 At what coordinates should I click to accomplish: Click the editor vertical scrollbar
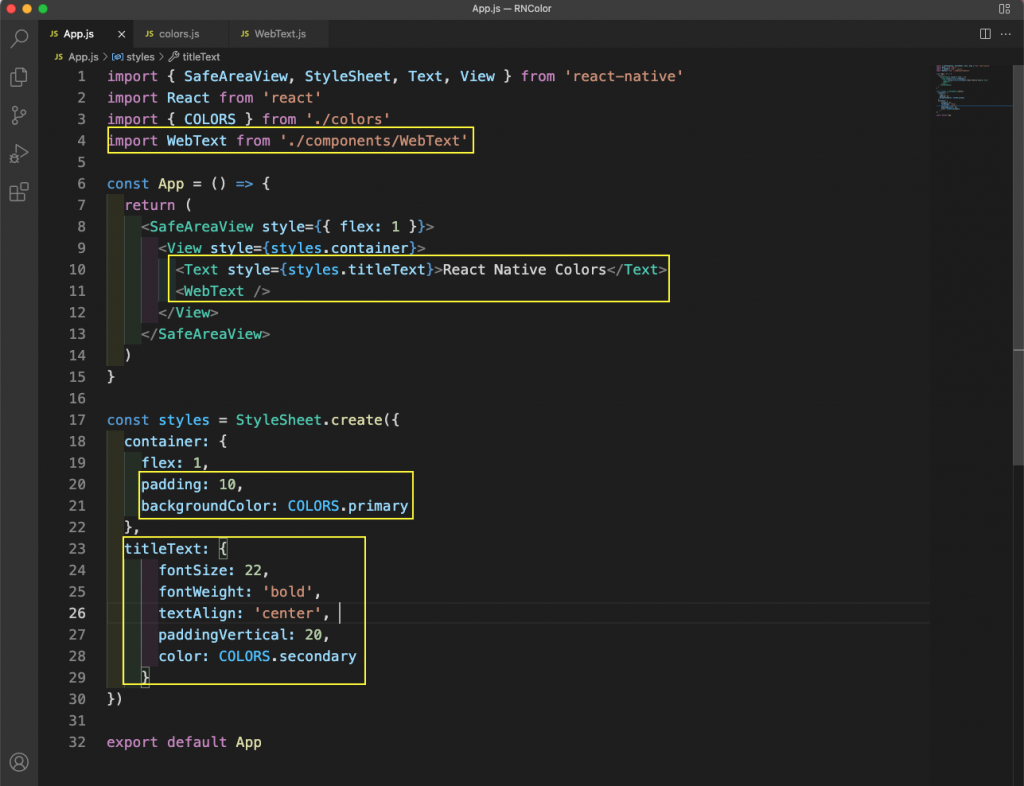pyautogui.click(x=1018, y=264)
